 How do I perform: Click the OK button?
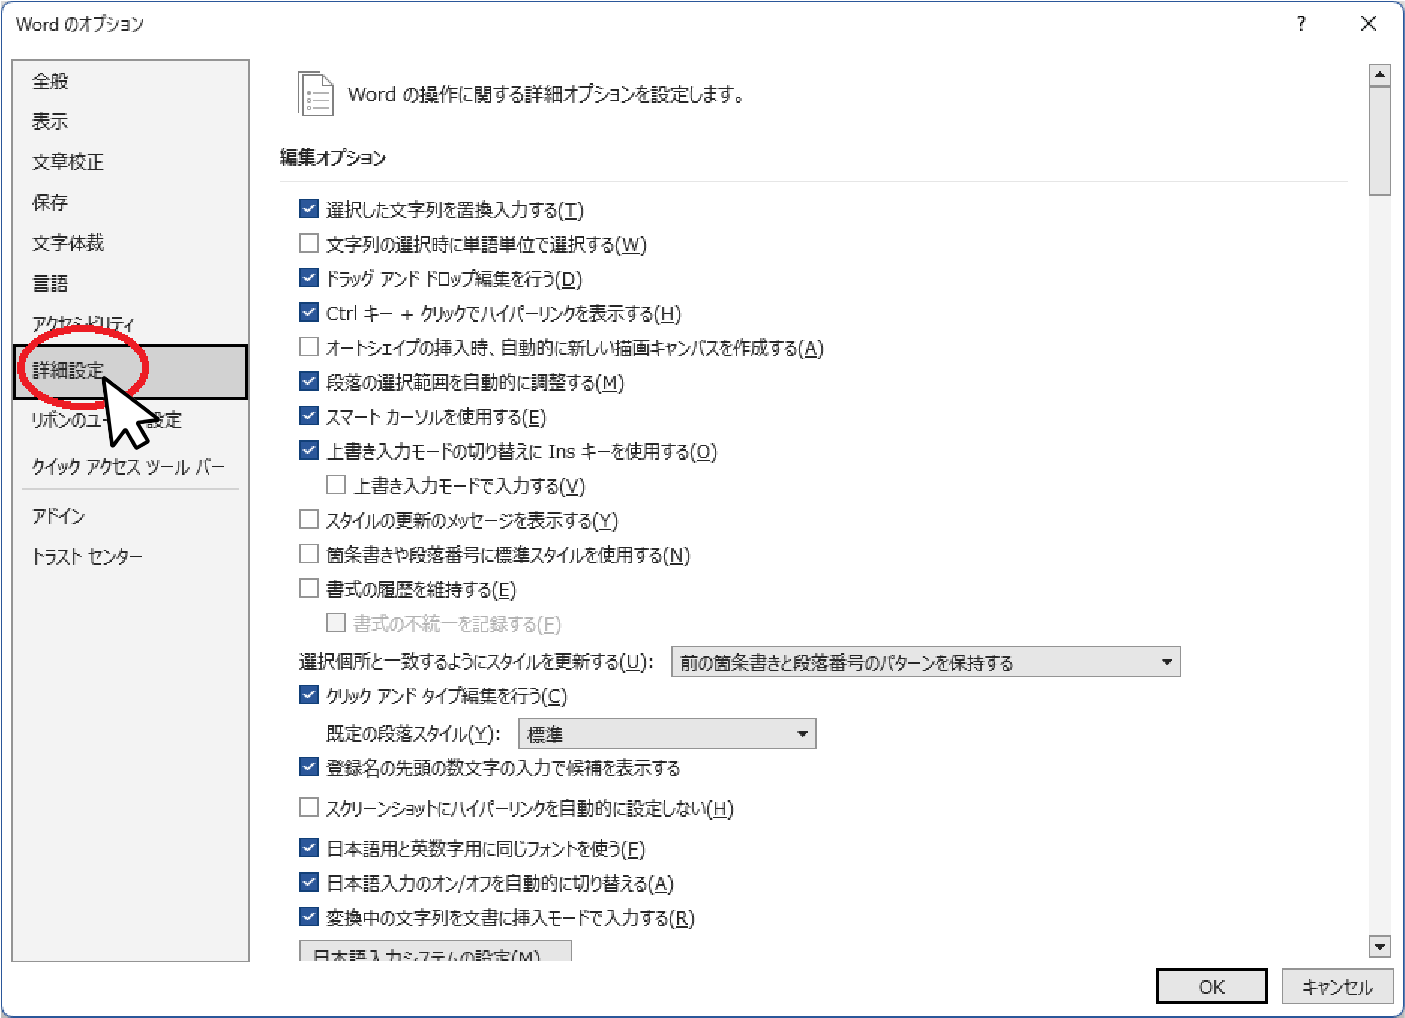pos(1212,986)
